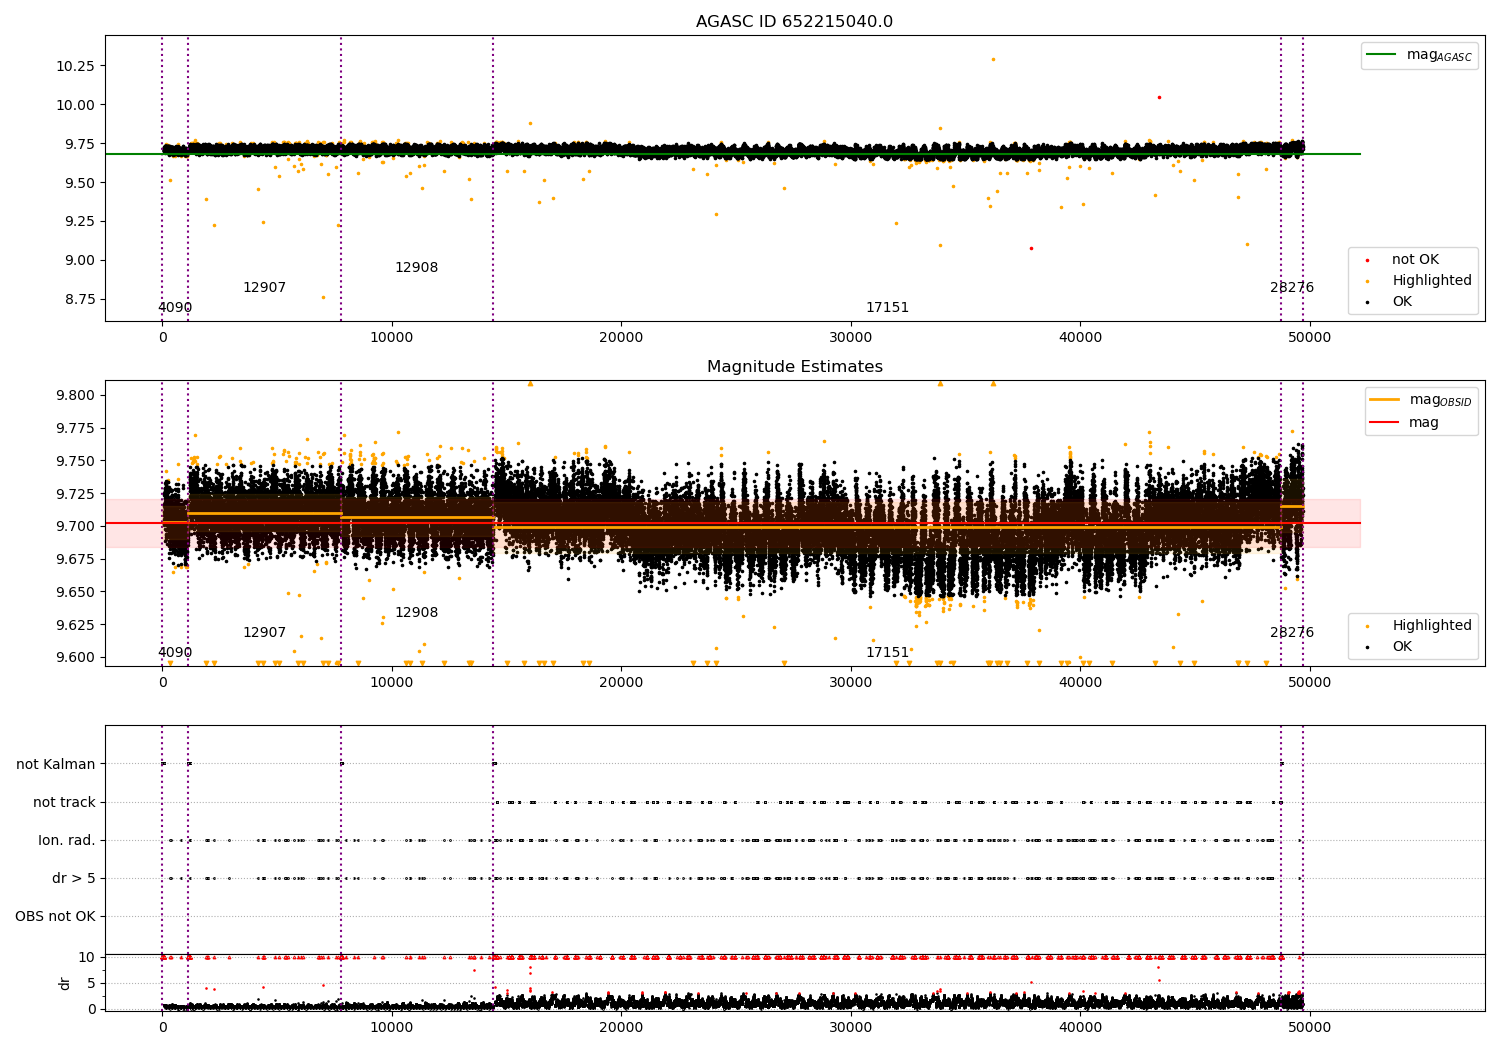Viewport: 1500px width, 1050px height.
Task: Click the red outlier point near magnitude 9.07
Action: pos(1031,248)
